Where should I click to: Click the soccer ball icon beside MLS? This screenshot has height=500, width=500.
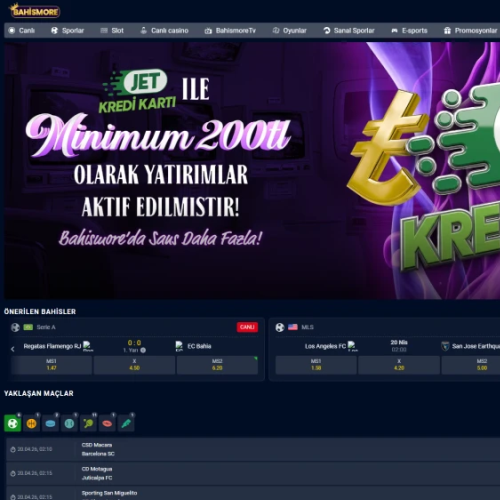point(280,327)
